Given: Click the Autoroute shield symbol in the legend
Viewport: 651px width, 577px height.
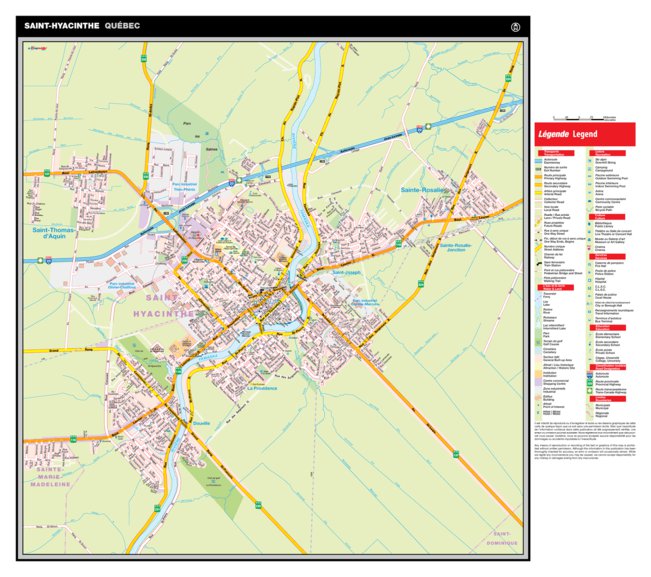Looking at the screenshot, I should pyautogui.click(x=590, y=375).
